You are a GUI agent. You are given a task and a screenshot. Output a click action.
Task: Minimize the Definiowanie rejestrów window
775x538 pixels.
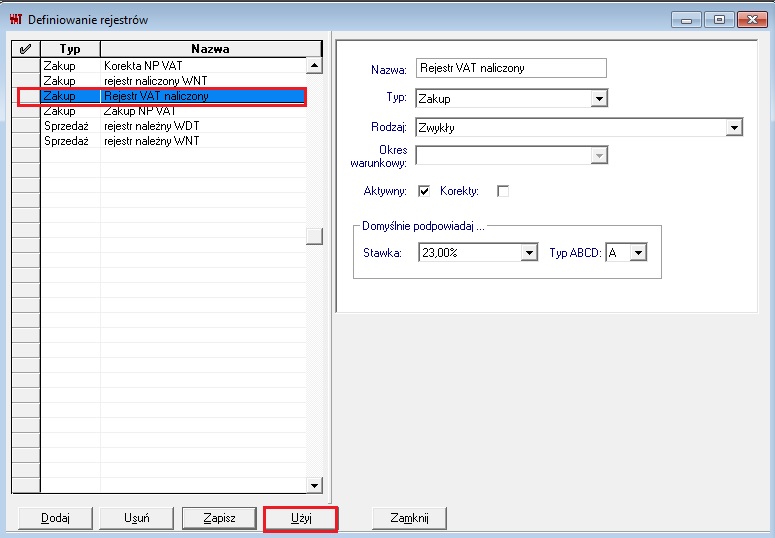pyautogui.click(x=686, y=20)
